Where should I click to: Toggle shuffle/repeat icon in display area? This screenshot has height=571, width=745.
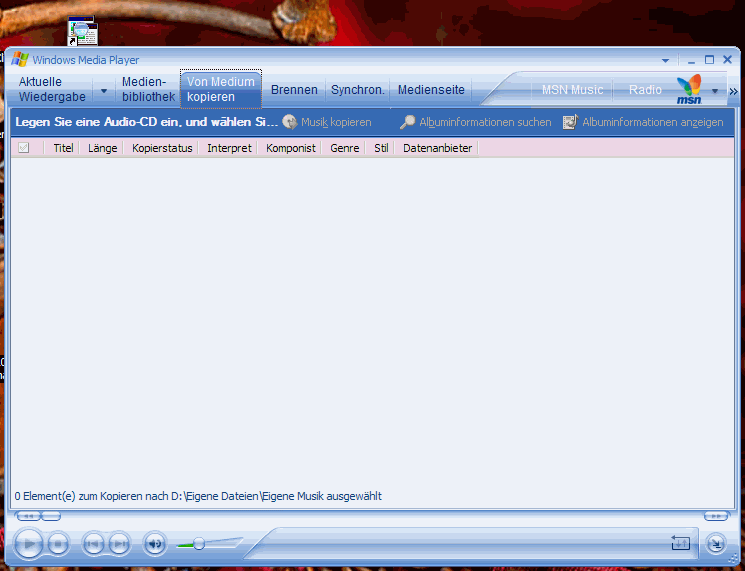click(x=680, y=542)
